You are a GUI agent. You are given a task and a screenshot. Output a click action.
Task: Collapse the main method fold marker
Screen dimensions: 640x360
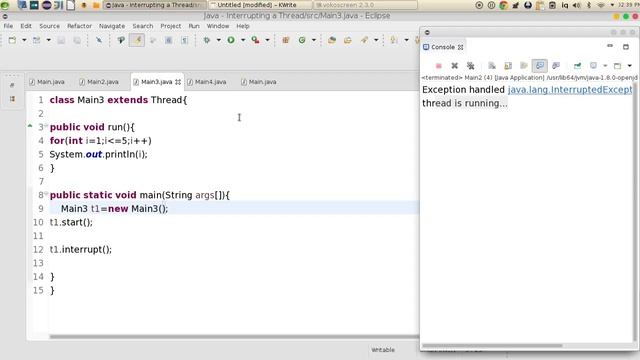tap(46, 193)
